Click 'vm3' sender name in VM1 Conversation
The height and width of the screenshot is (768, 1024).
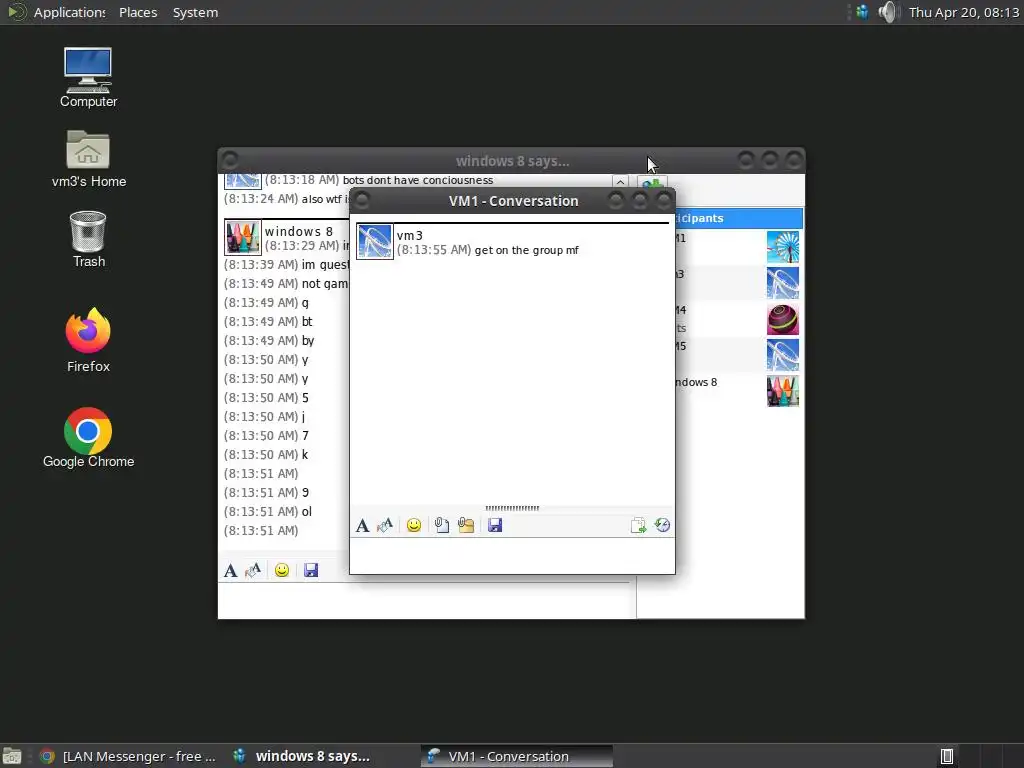point(409,235)
